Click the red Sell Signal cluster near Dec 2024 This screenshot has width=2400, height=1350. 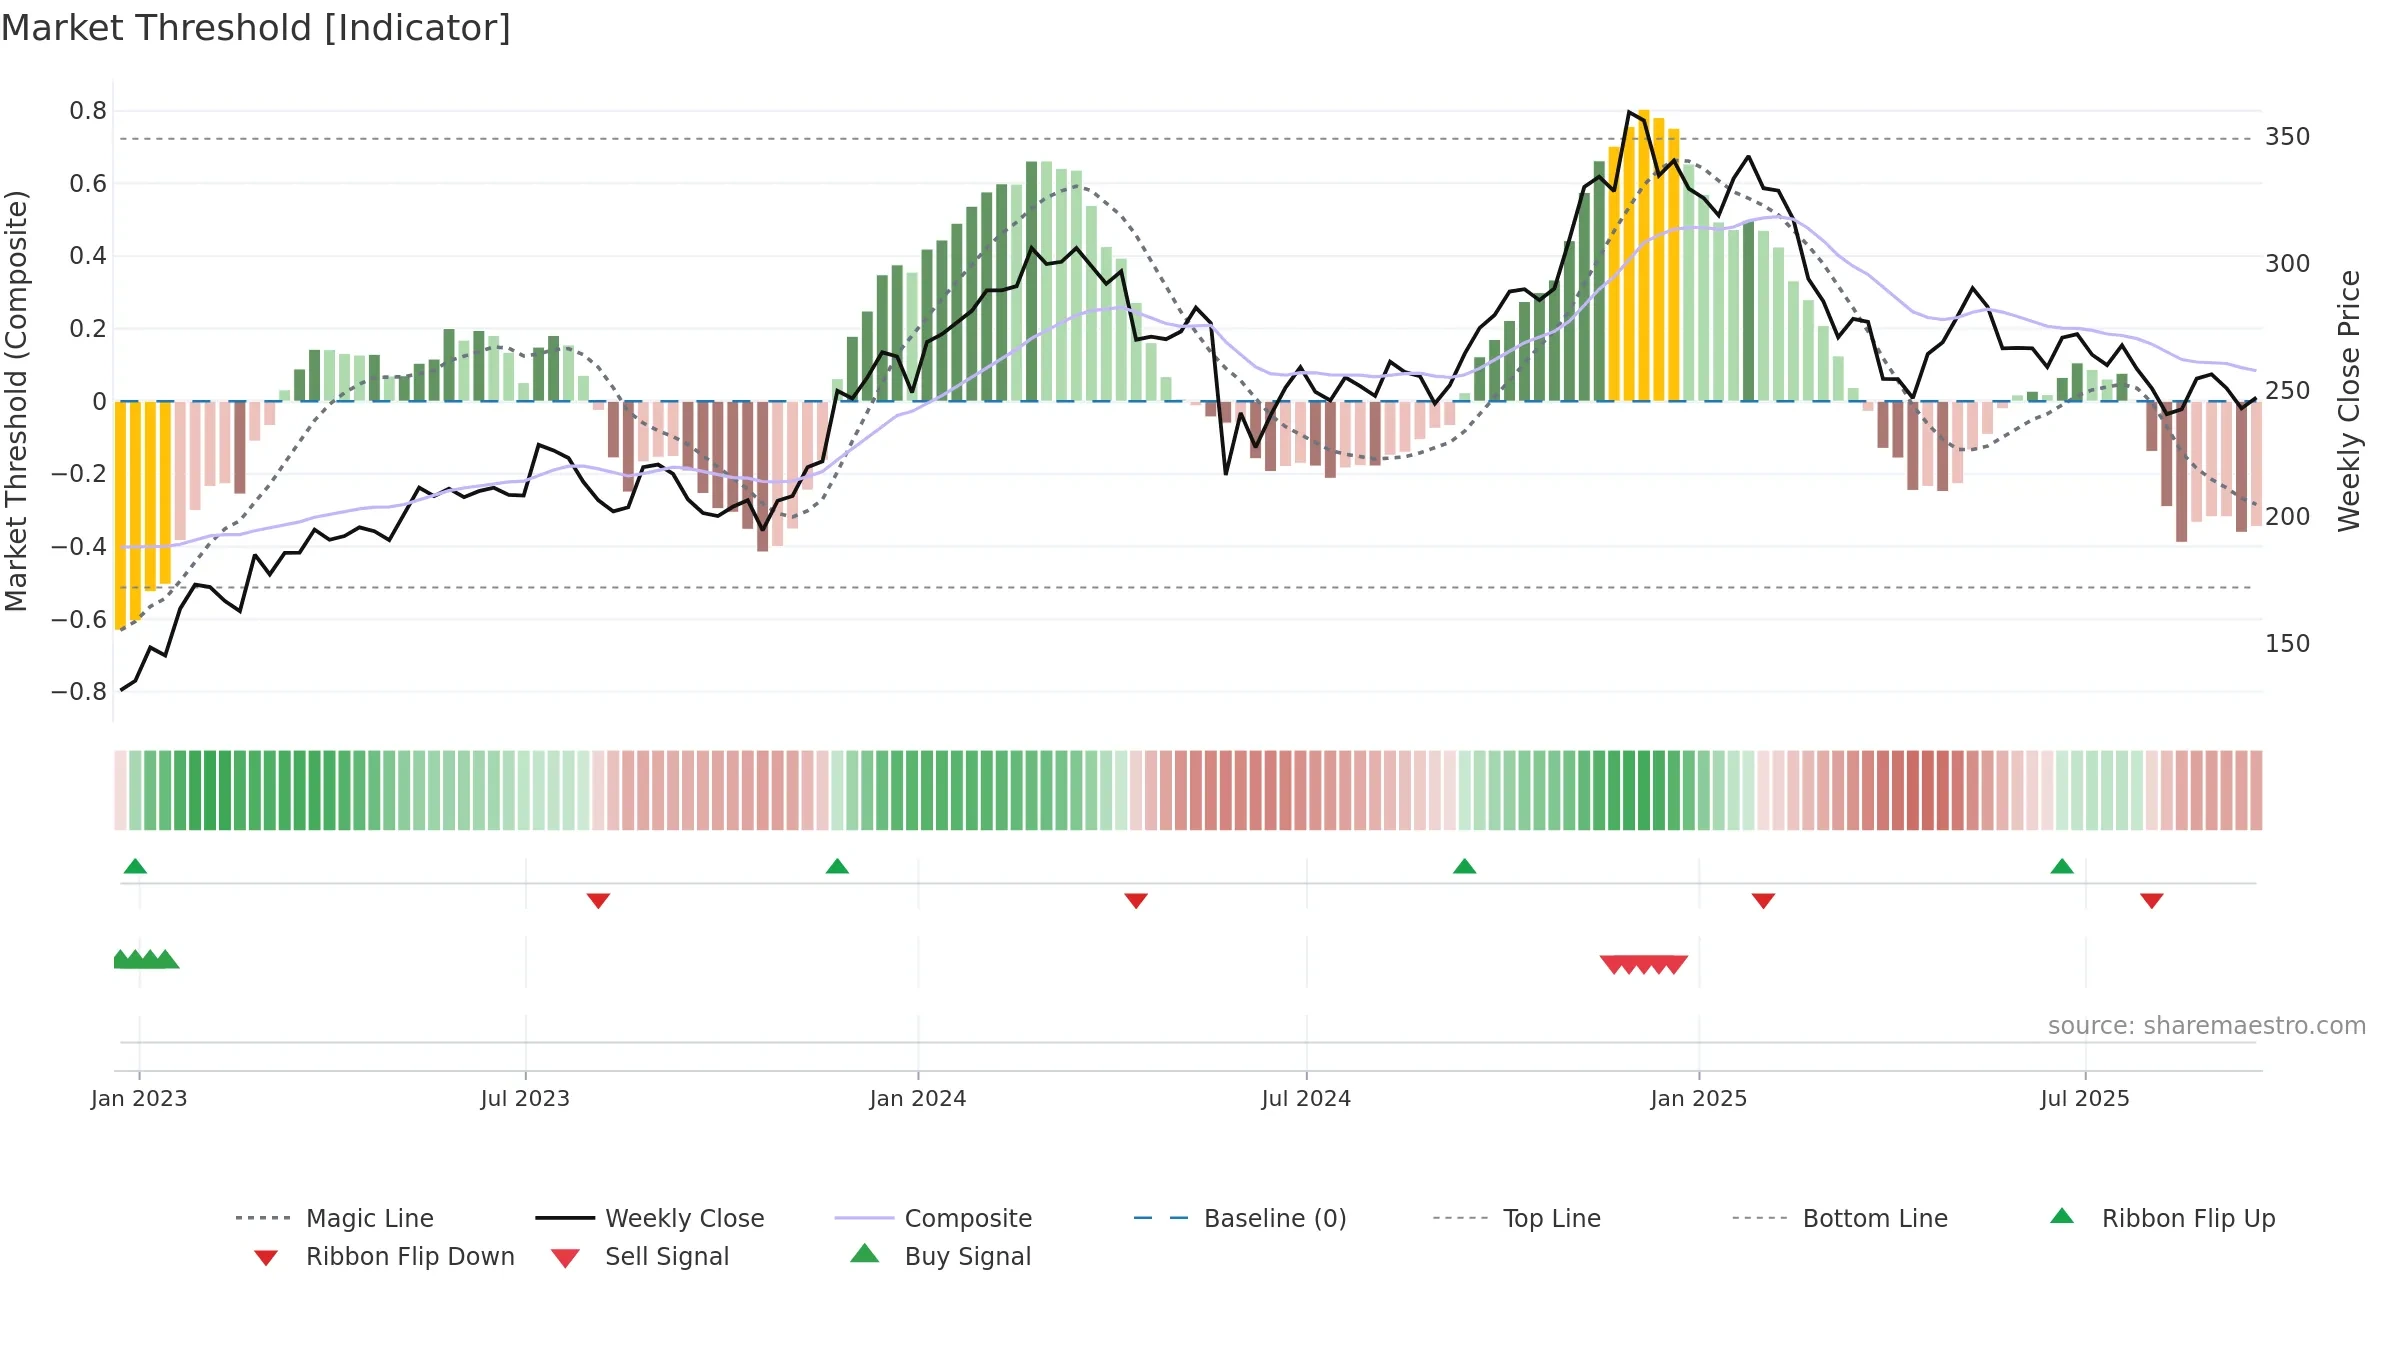tap(1644, 965)
